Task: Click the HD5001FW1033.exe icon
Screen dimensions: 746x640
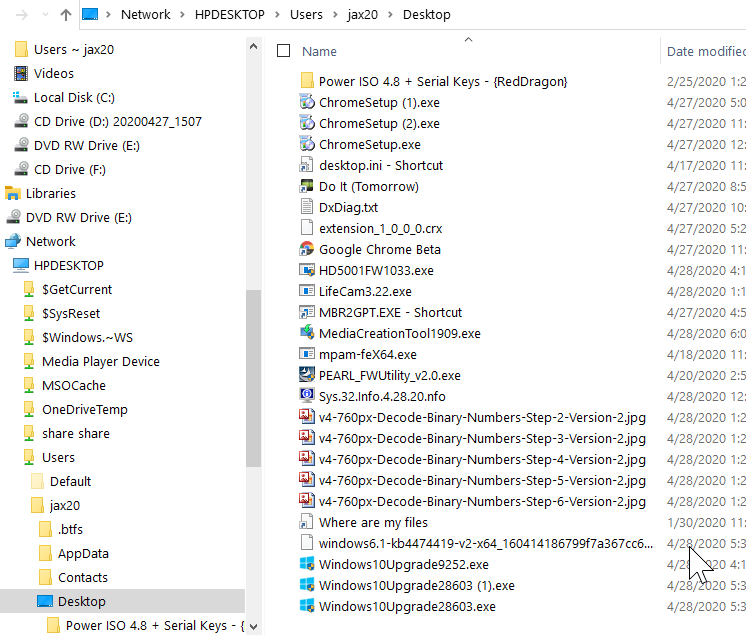Action: coord(307,270)
